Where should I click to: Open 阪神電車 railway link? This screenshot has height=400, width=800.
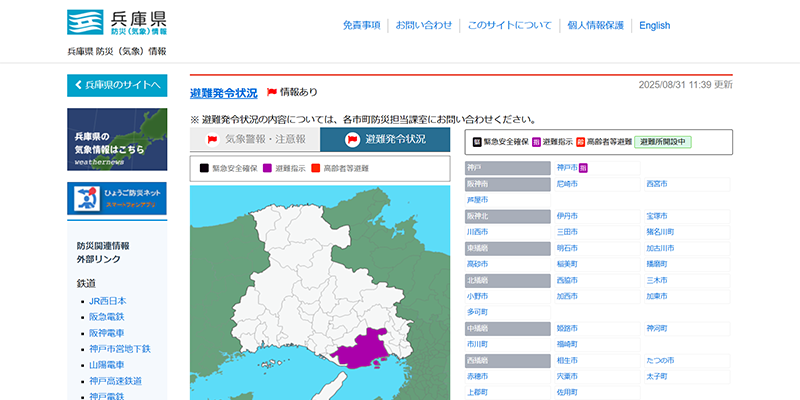pos(107,333)
